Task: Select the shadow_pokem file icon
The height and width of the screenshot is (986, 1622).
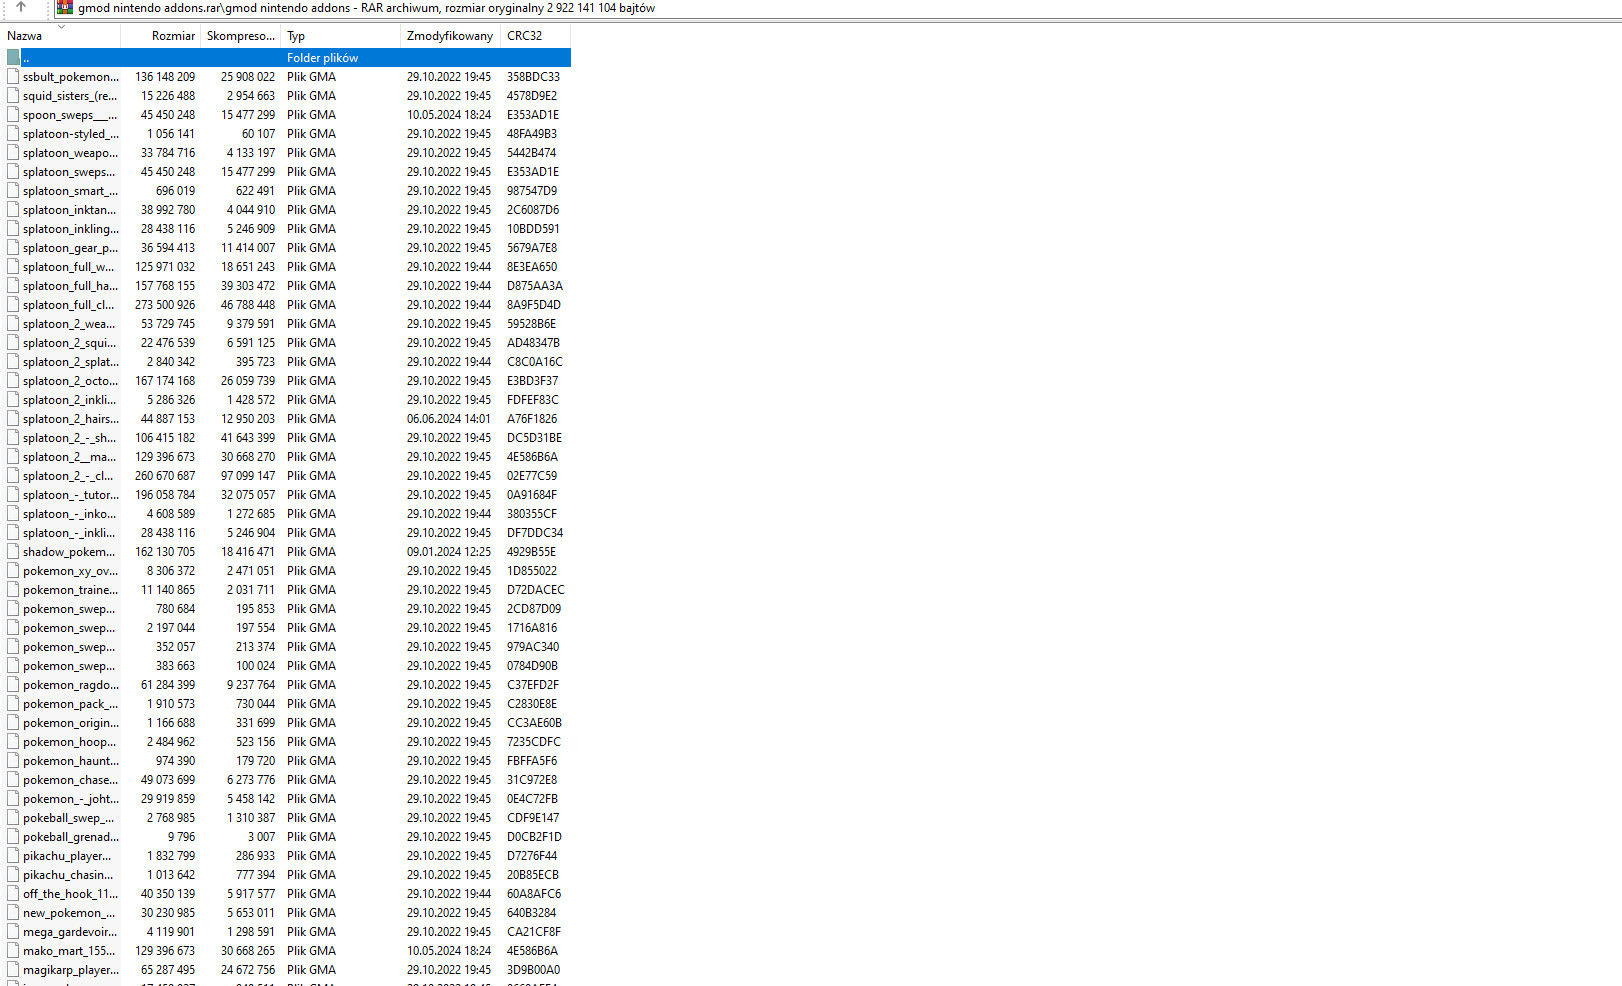Action: pyautogui.click(x=11, y=551)
